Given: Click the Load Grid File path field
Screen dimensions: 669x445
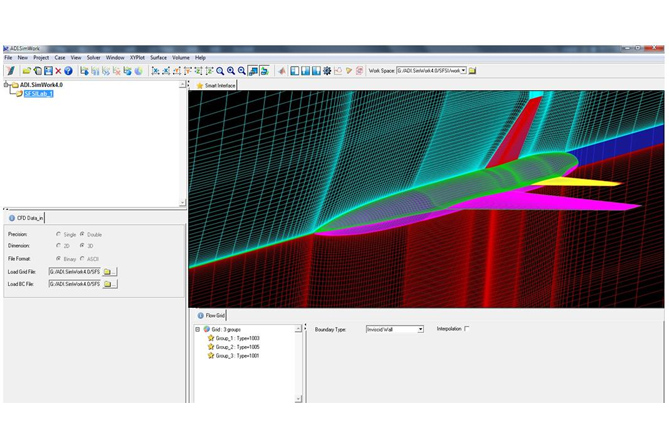Looking at the screenshot, I should 74,271.
